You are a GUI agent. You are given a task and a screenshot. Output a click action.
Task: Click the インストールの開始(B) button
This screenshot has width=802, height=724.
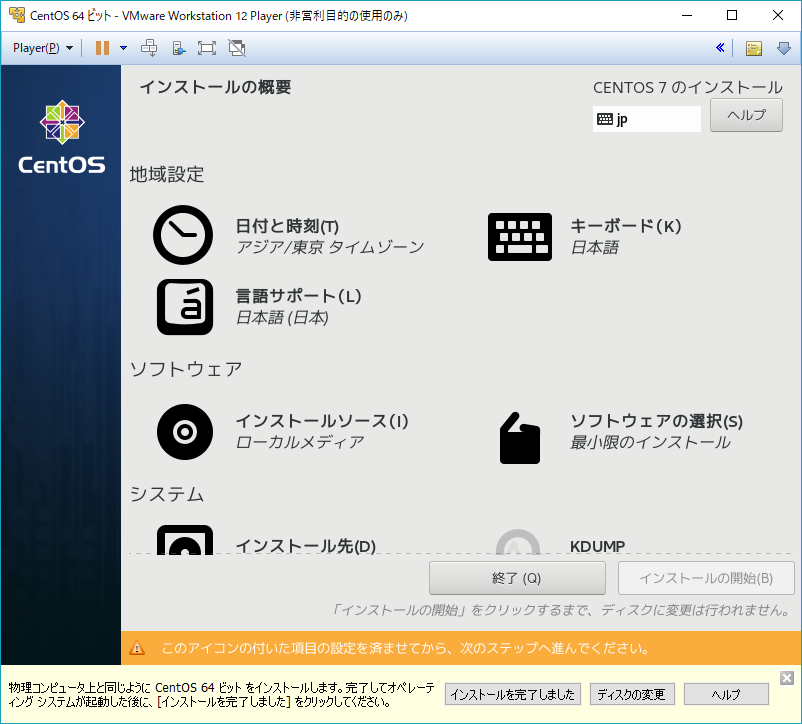[x=706, y=578]
